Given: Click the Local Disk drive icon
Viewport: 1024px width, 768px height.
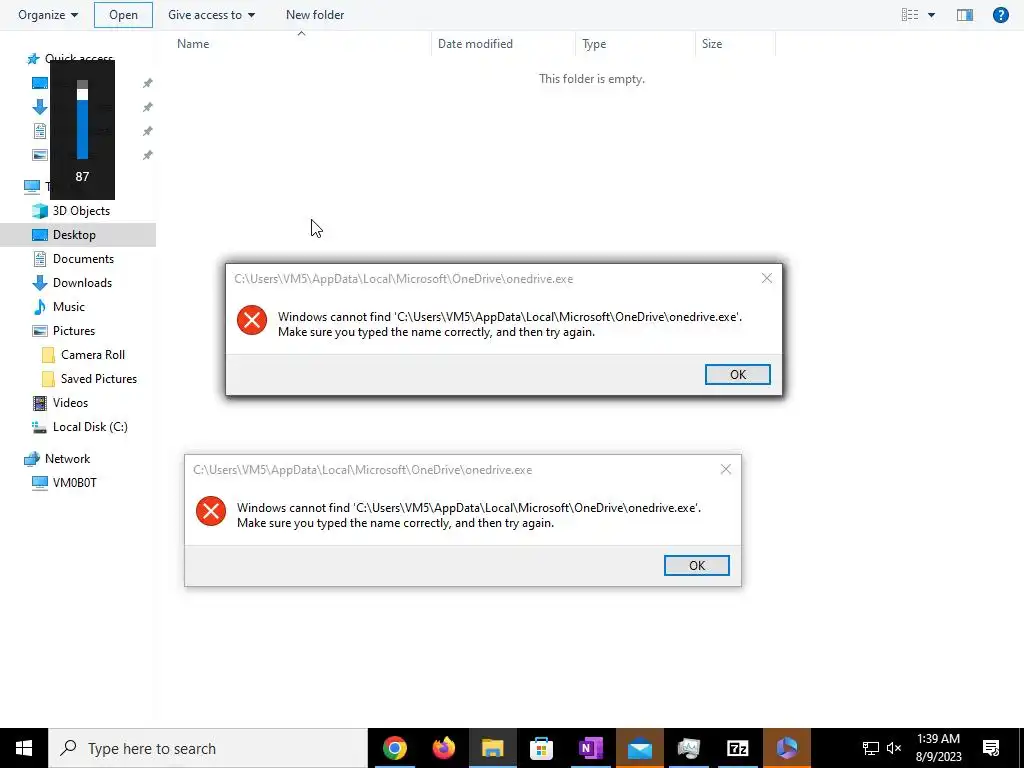Looking at the screenshot, I should pos(40,427).
